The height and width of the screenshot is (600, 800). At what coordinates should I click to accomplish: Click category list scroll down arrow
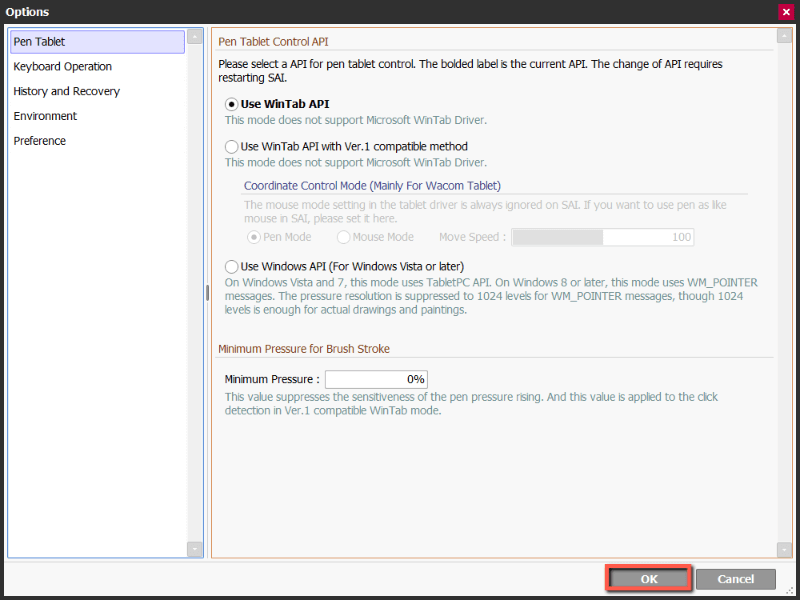point(194,549)
